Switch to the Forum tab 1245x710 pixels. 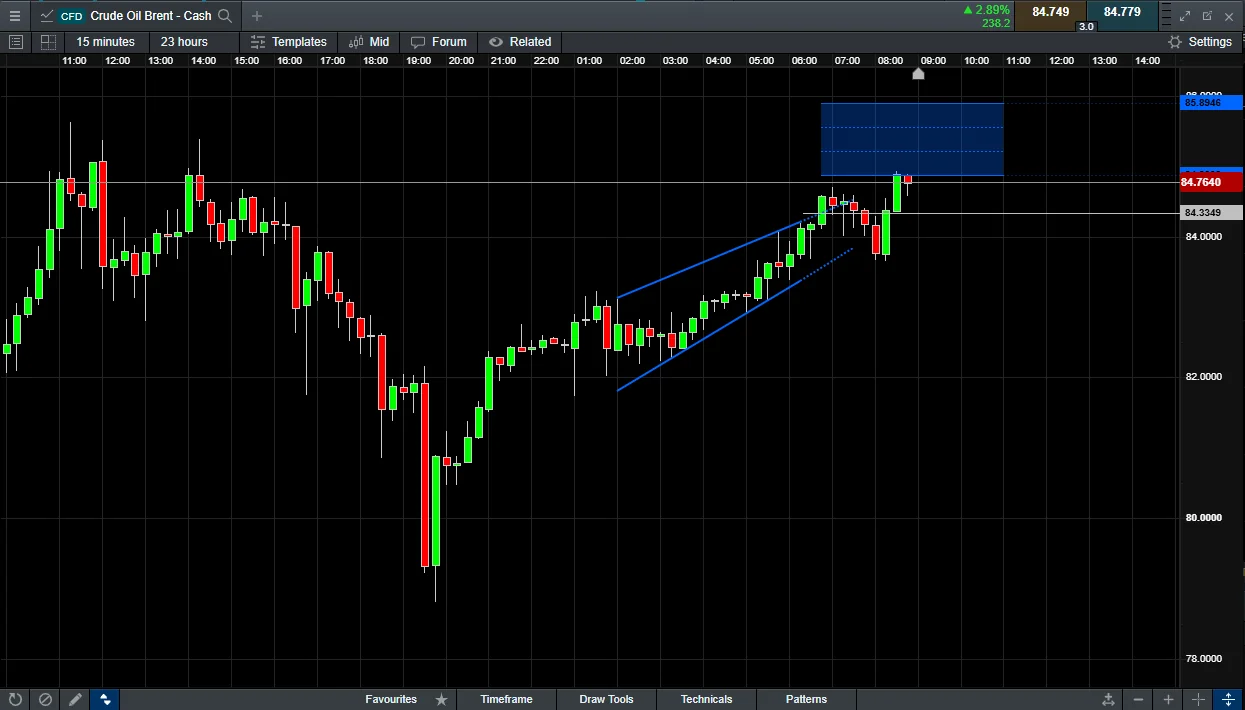click(x=438, y=41)
